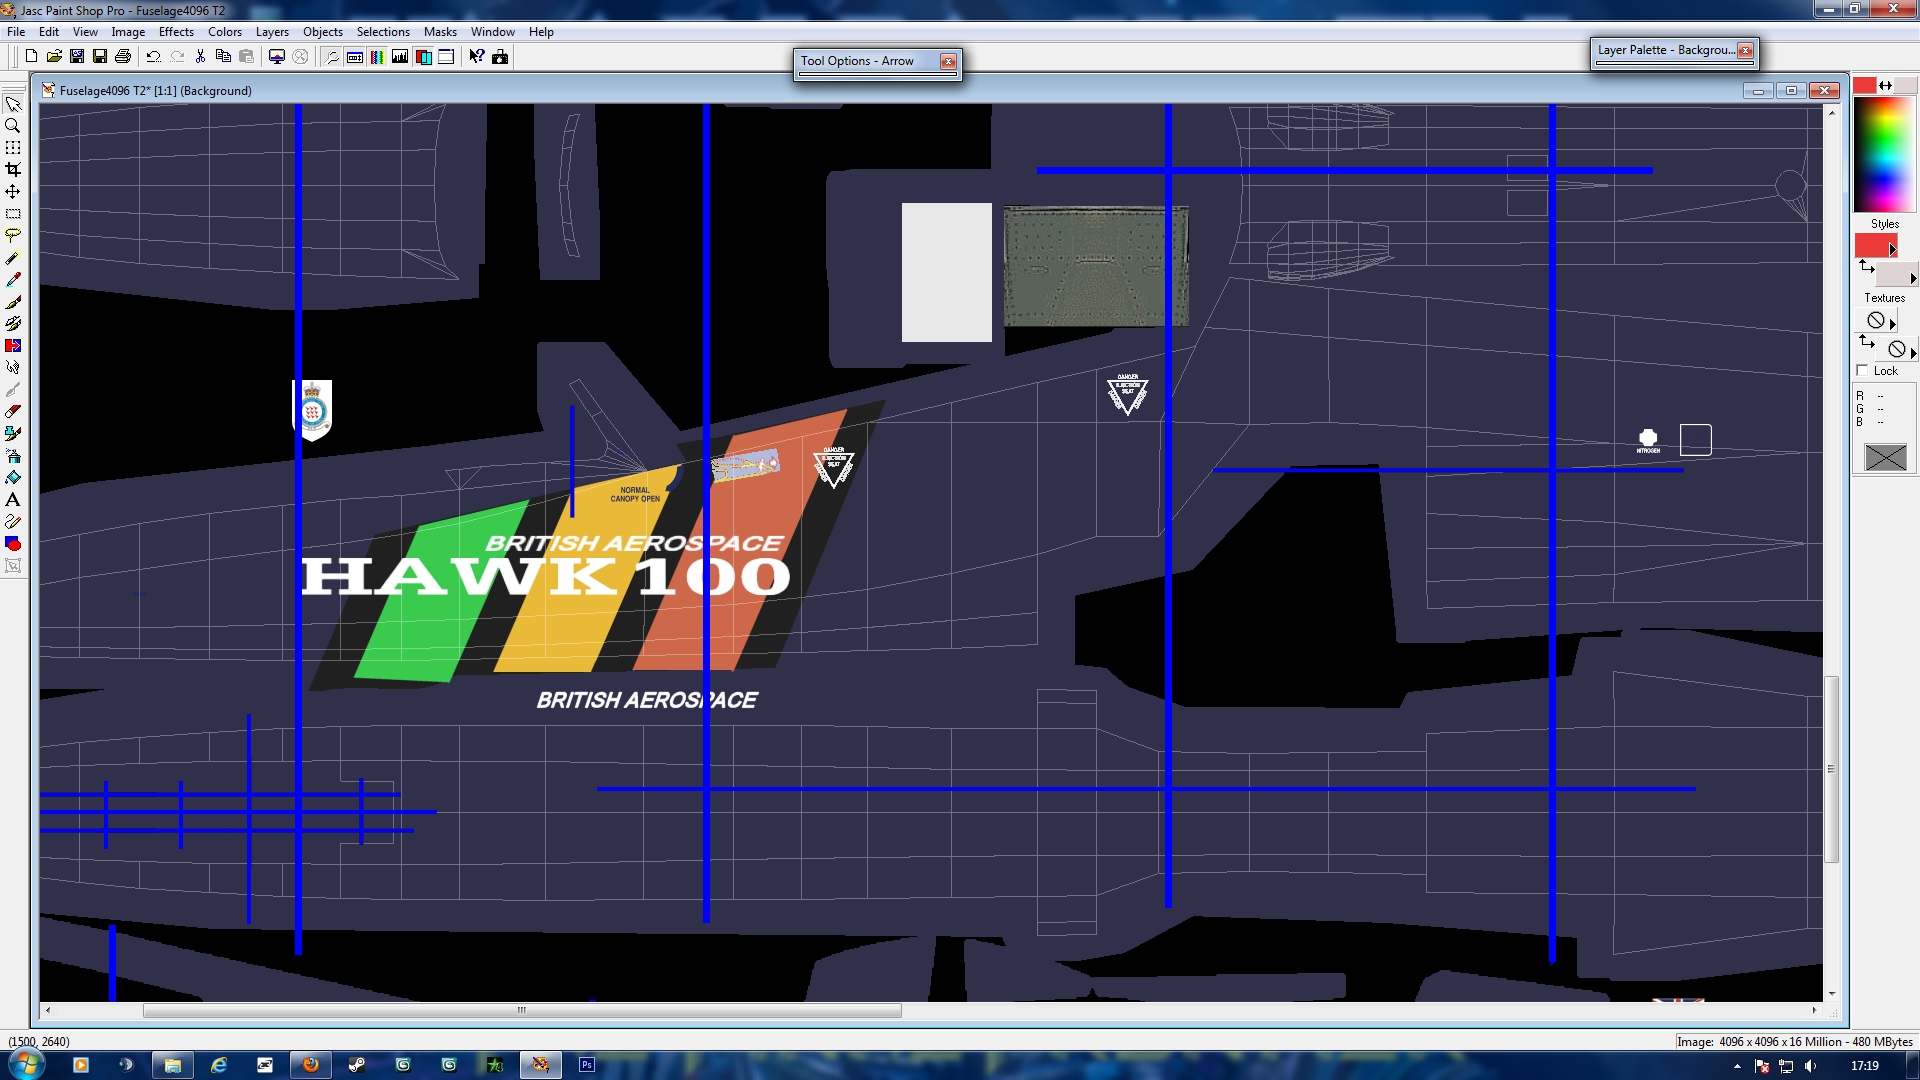This screenshot has width=1920, height=1080.
Task: Select the Zoom magnifier tool
Action: coord(13,126)
